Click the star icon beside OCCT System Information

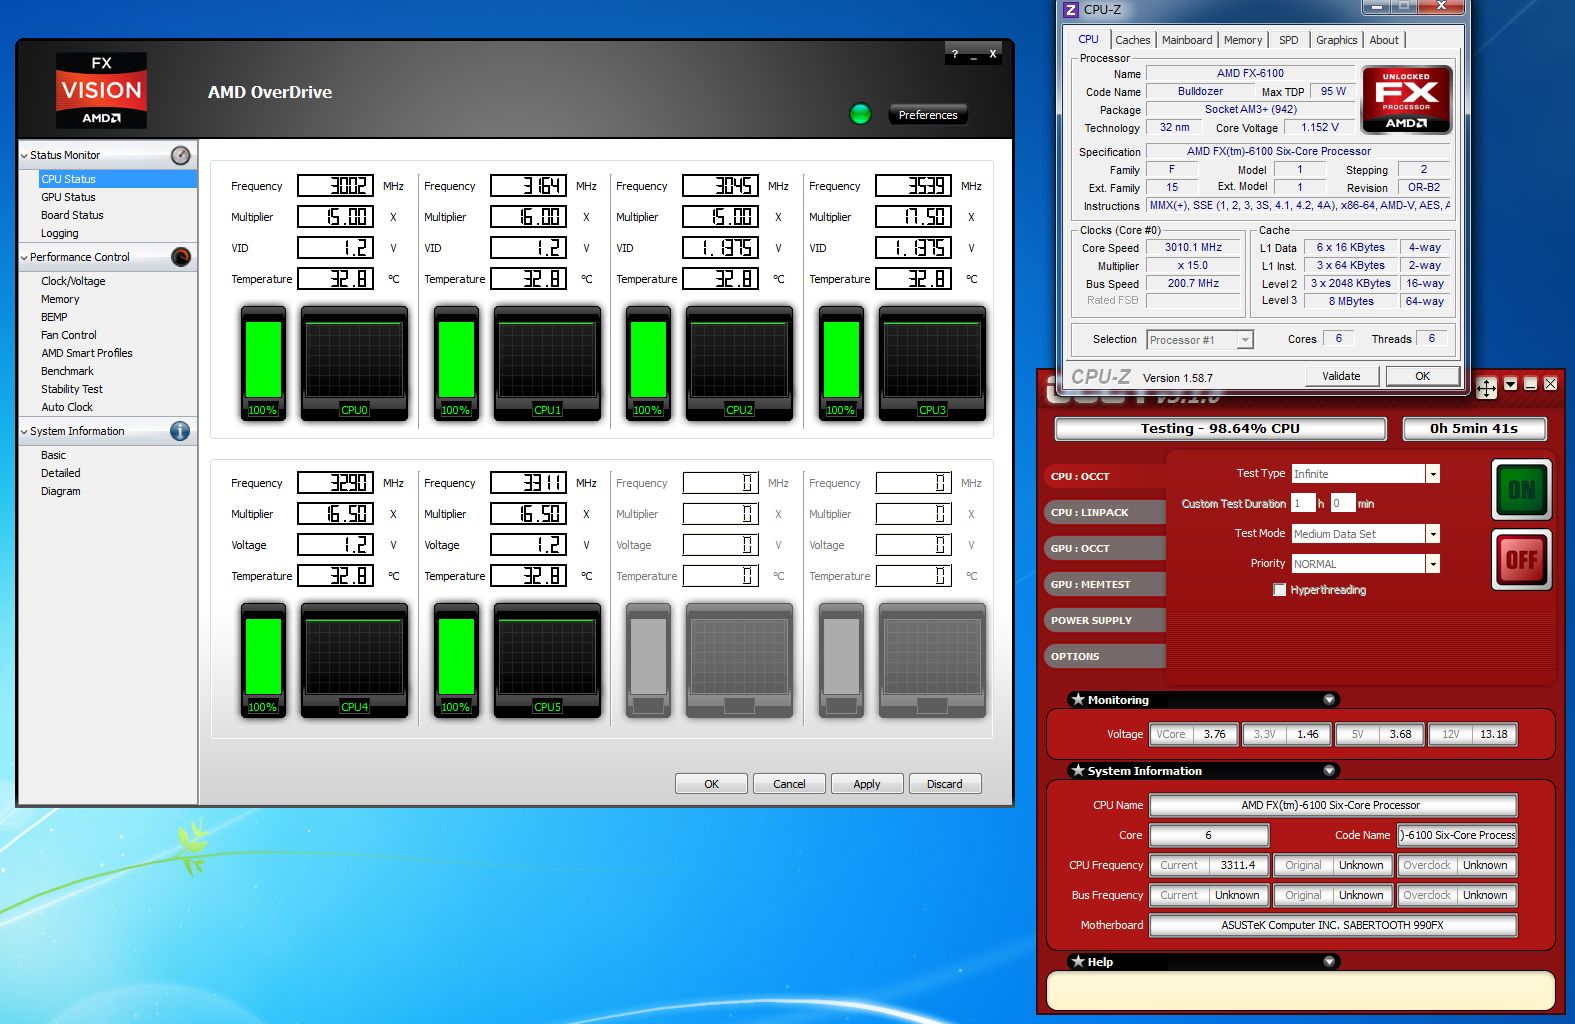point(1078,771)
